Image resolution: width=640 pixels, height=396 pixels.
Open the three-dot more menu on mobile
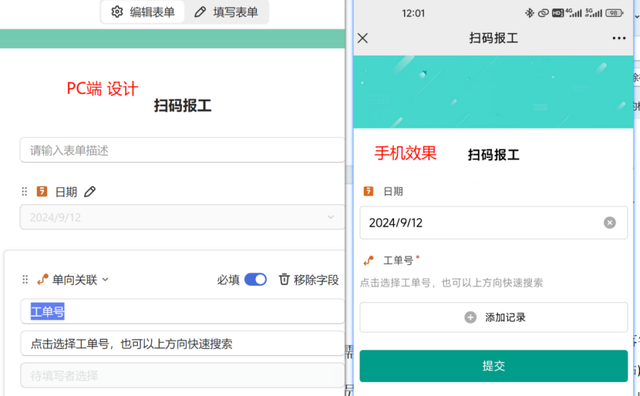(619, 38)
